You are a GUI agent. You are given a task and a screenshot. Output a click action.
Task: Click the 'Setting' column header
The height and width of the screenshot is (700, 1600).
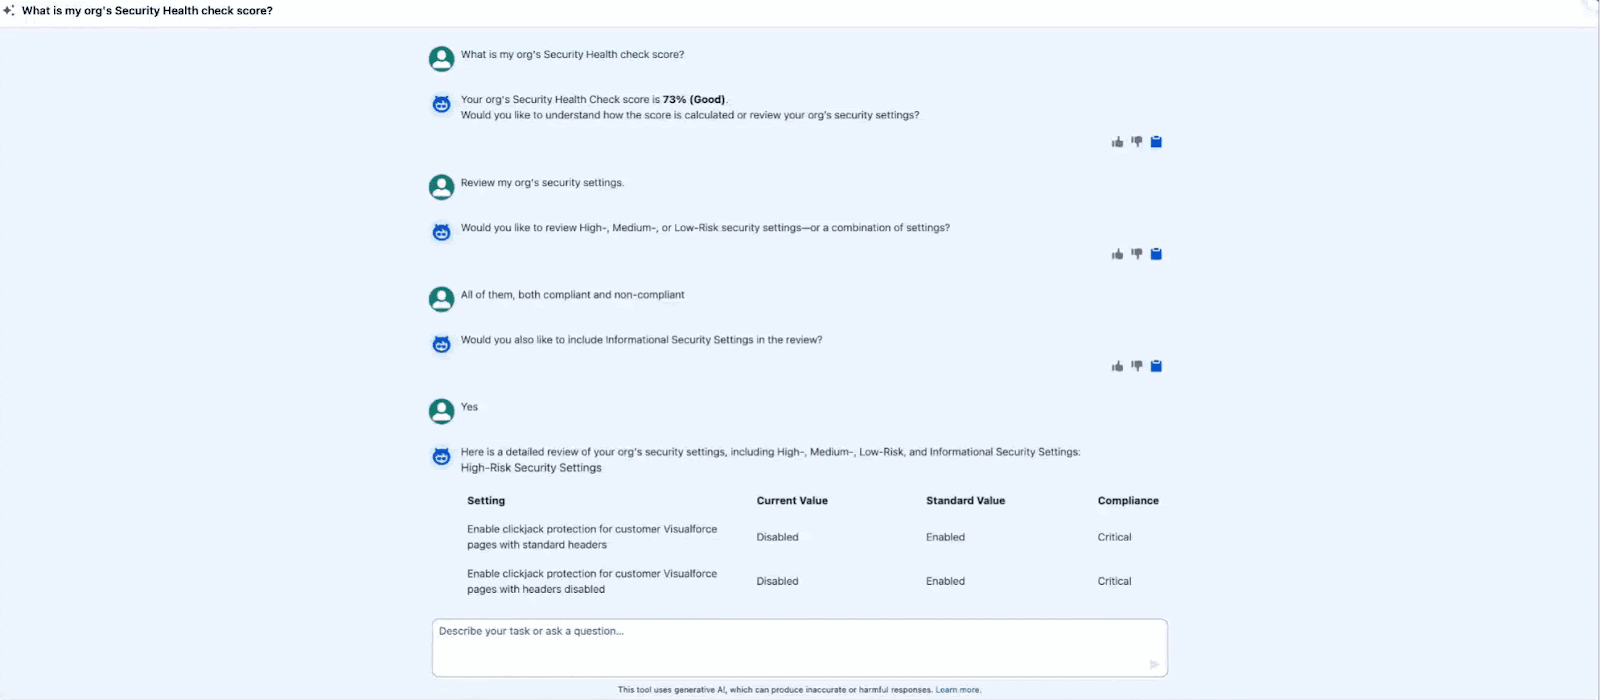click(x=486, y=501)
